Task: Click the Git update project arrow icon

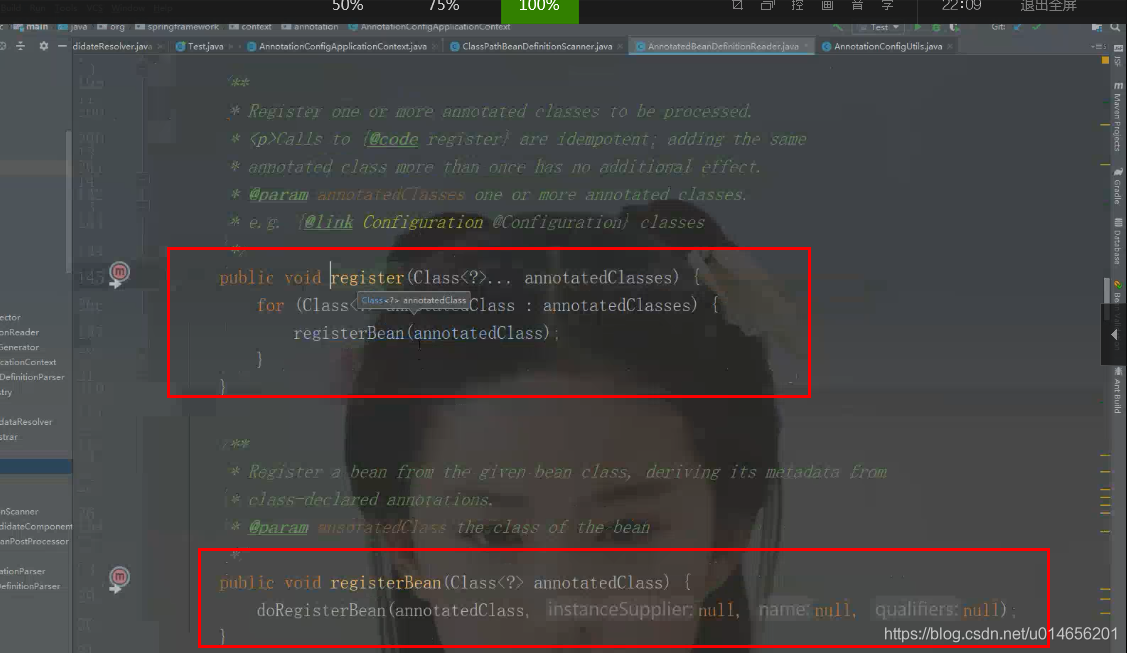Action: [1018, 27]
